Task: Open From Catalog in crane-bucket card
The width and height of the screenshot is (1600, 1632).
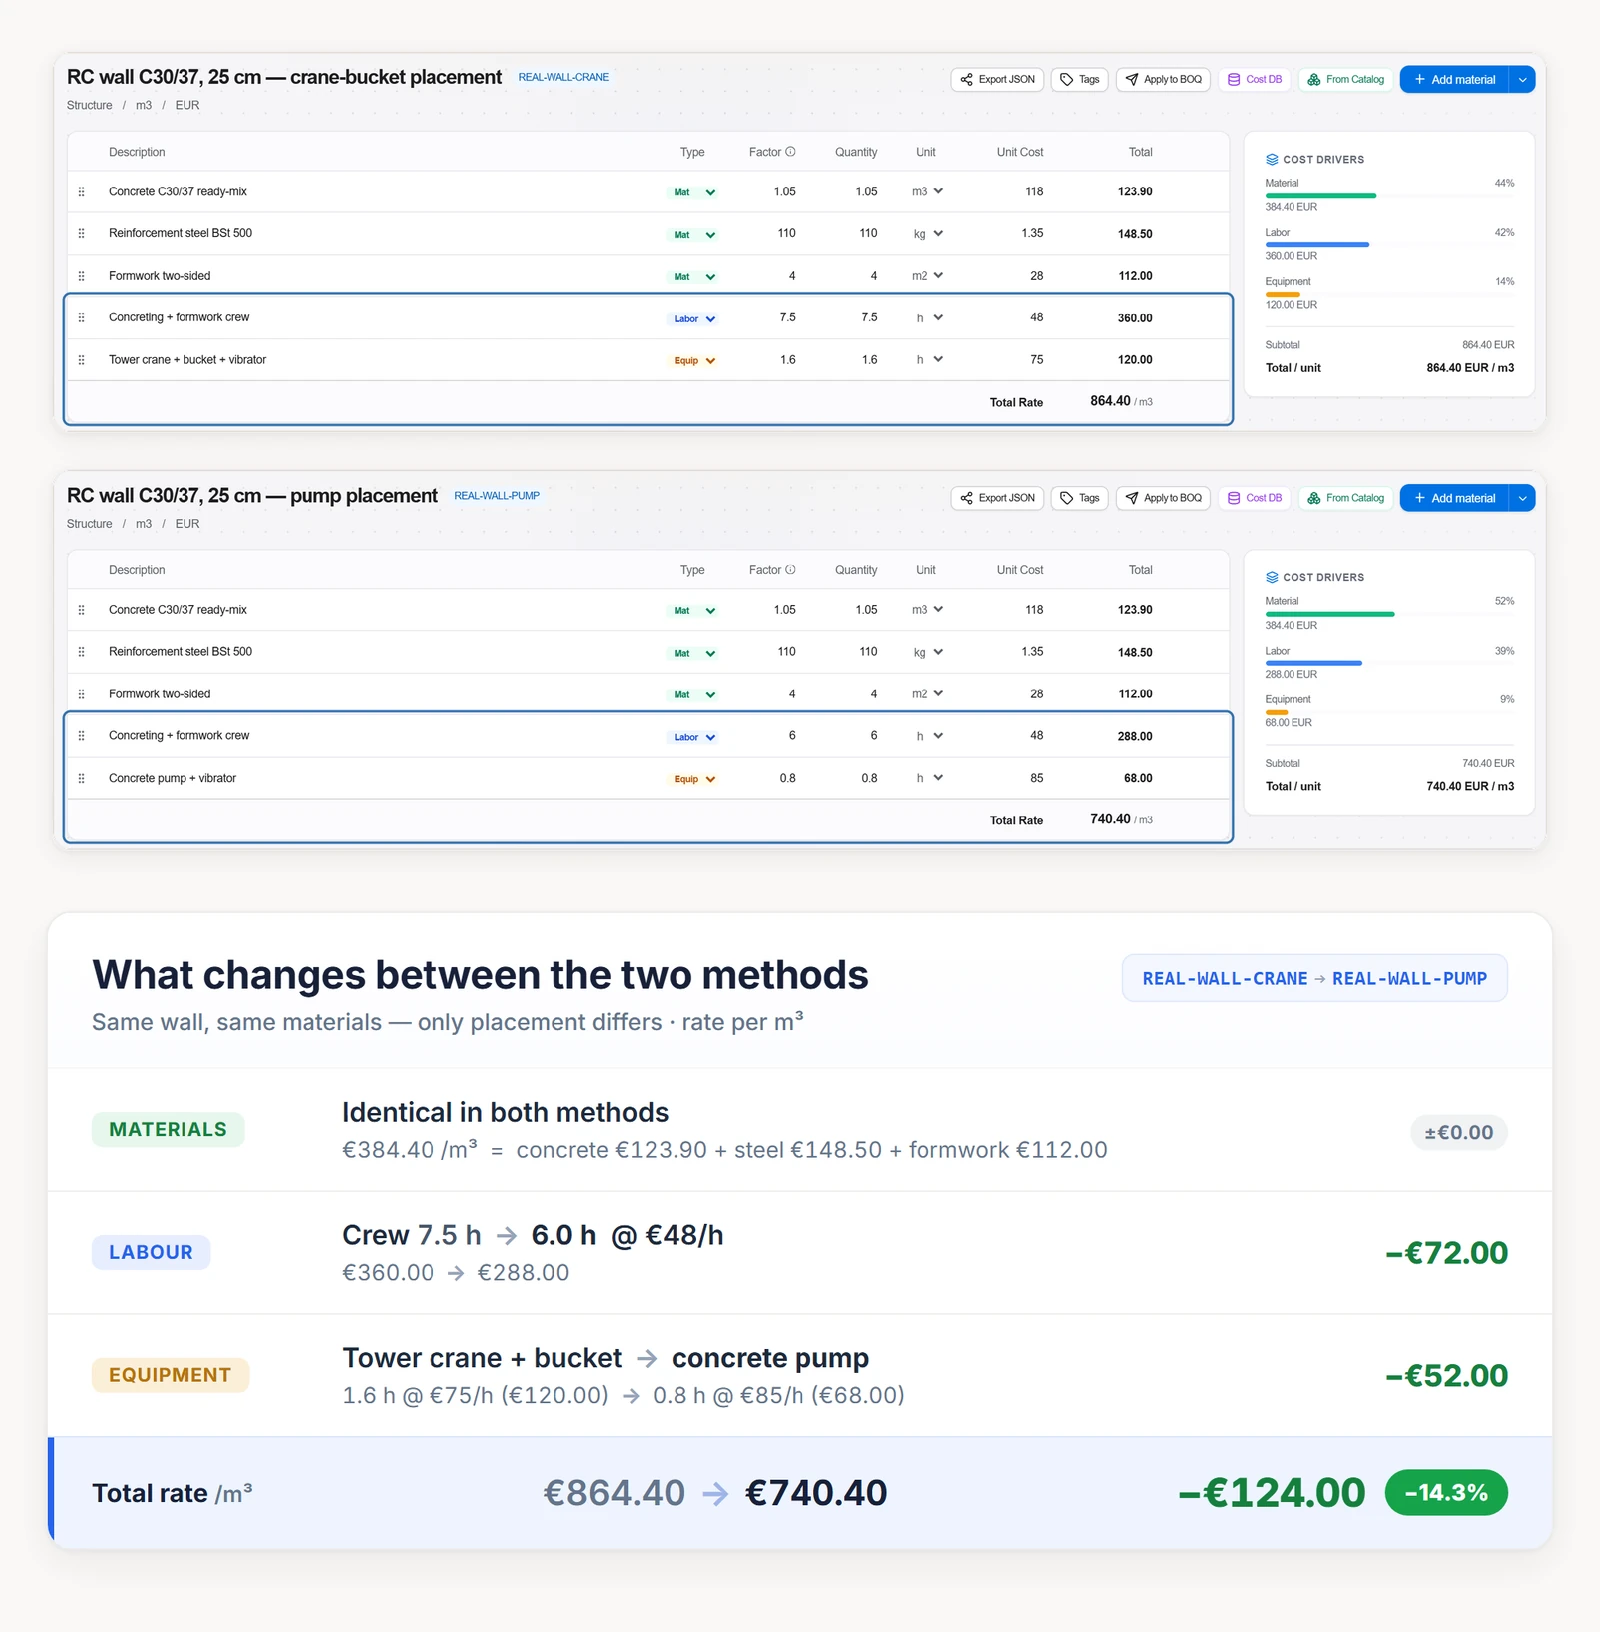Action: (1345, 80)
